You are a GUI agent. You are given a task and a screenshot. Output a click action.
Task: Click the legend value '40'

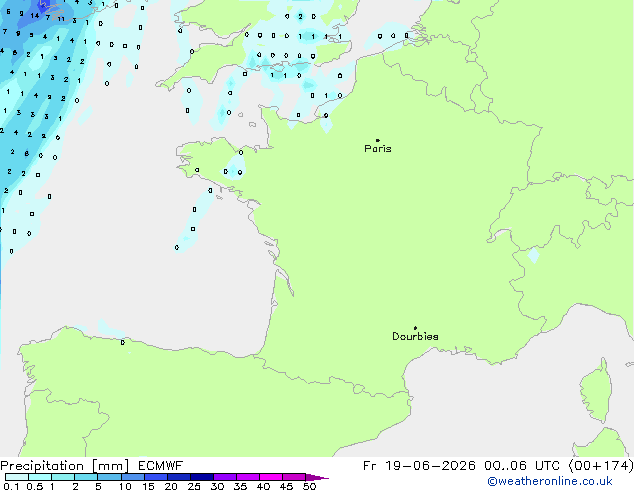click(x=263, y=486)
